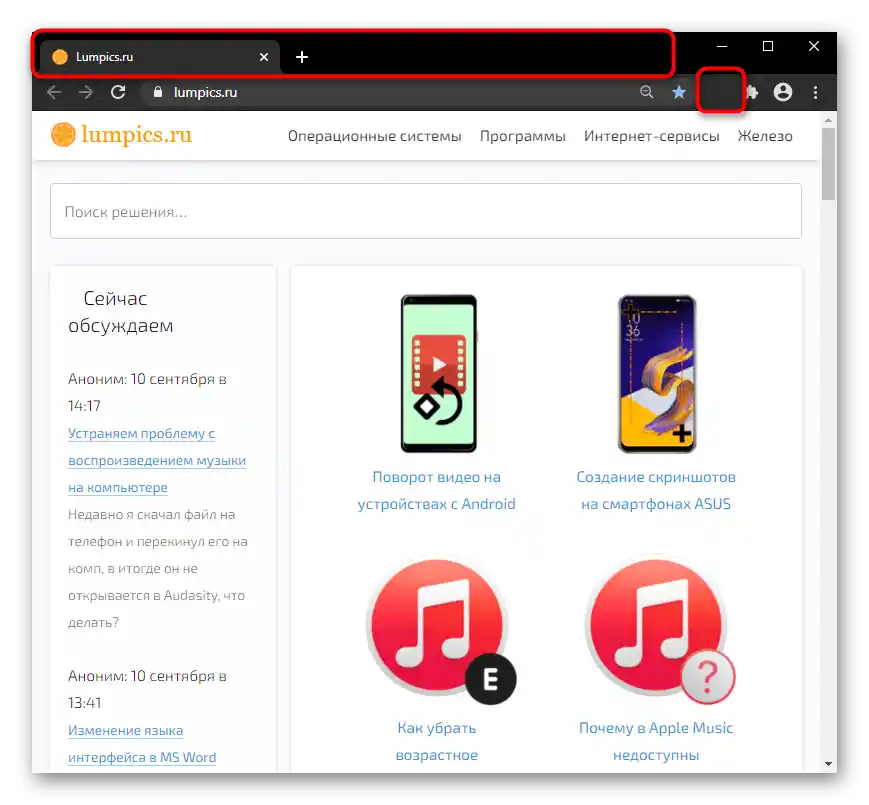Click the Аноним: 10 сентября в 14:17 text
This screenshot has height=805, width=869.
[x=147, y=392]
